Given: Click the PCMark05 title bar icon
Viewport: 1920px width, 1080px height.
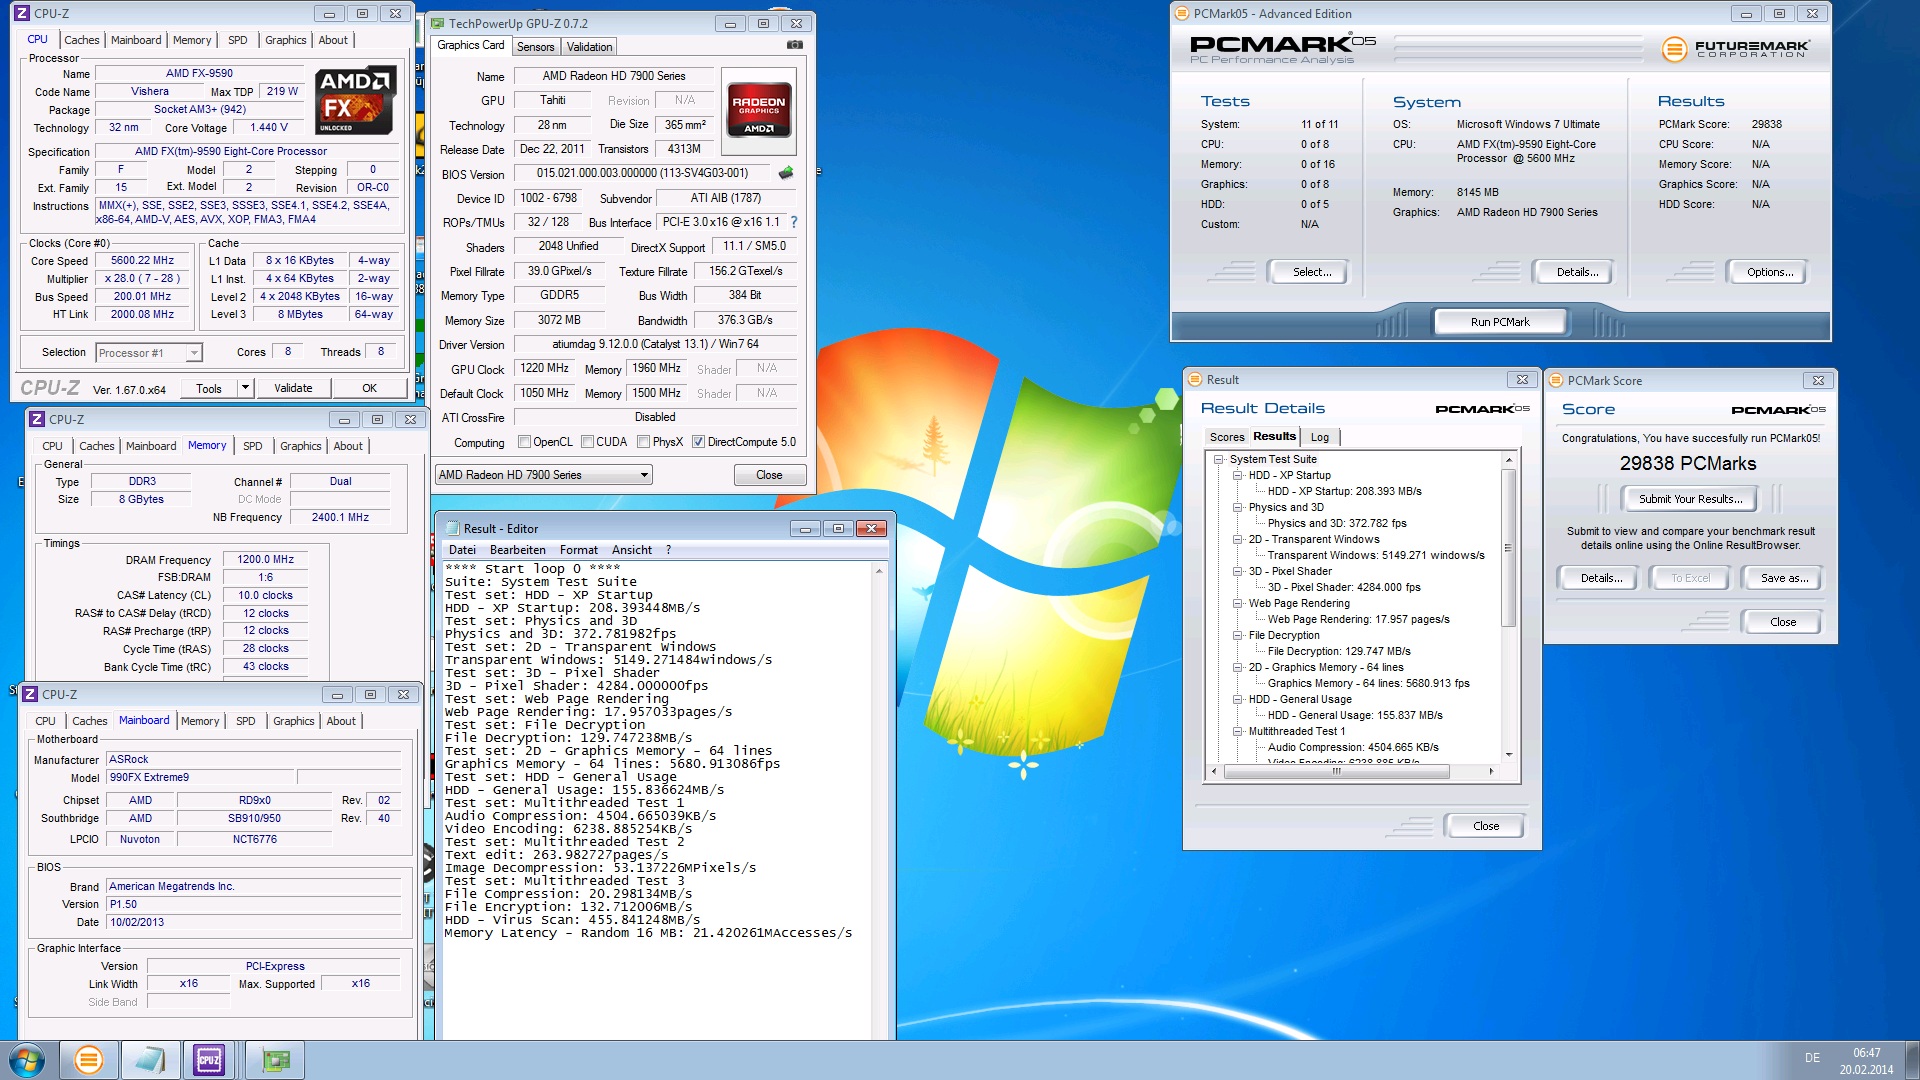Looking at the screenshot, I should 1182,13.
